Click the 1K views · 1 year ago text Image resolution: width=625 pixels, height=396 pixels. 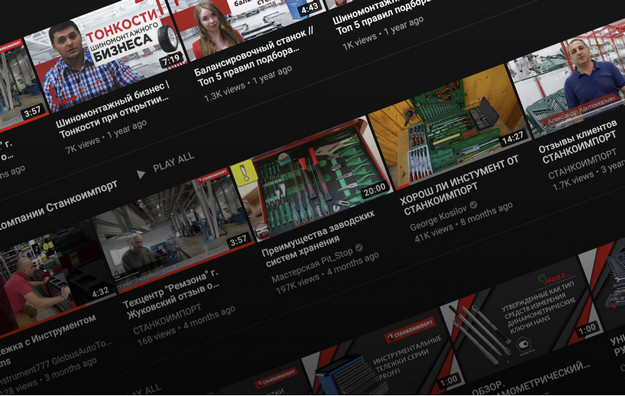(383, 33)
